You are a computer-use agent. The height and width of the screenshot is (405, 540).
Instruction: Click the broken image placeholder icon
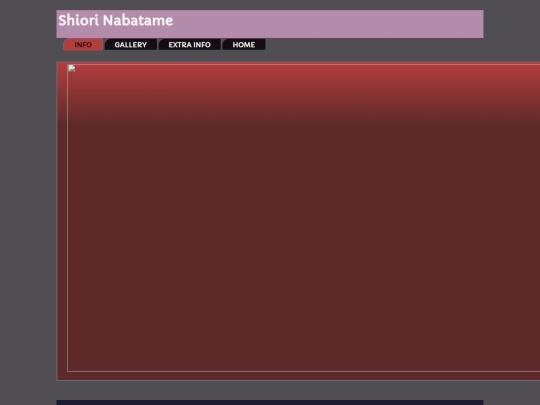(x=72, y=68)
